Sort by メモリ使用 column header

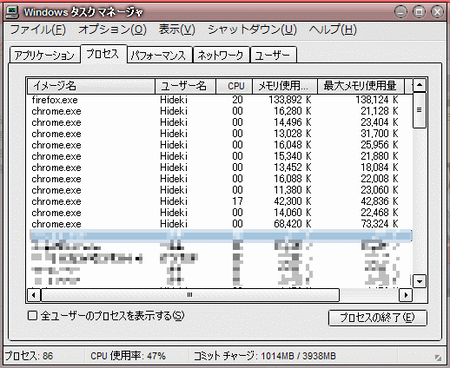285,86
